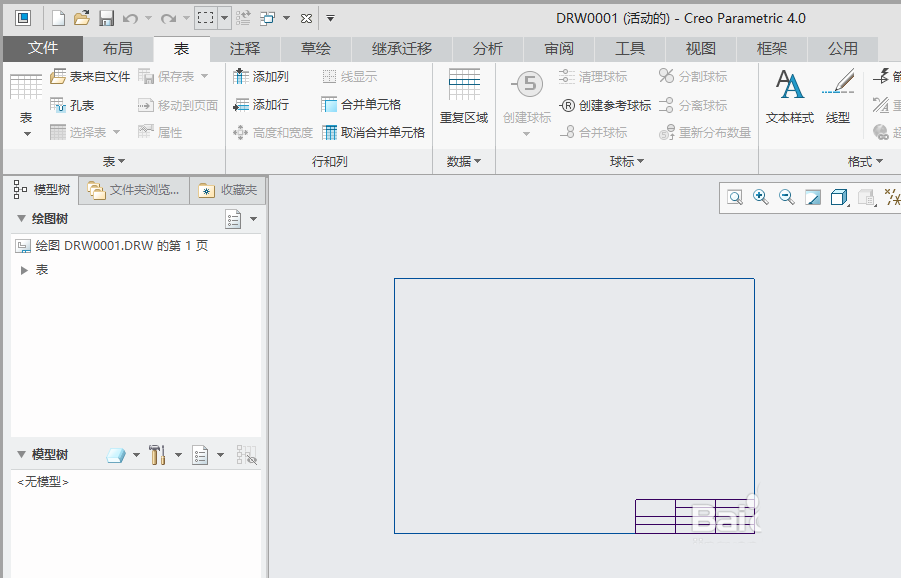Zoom out using the magnifier minus icon
Viewport: 901px width, 578px height.
(786, 197)
